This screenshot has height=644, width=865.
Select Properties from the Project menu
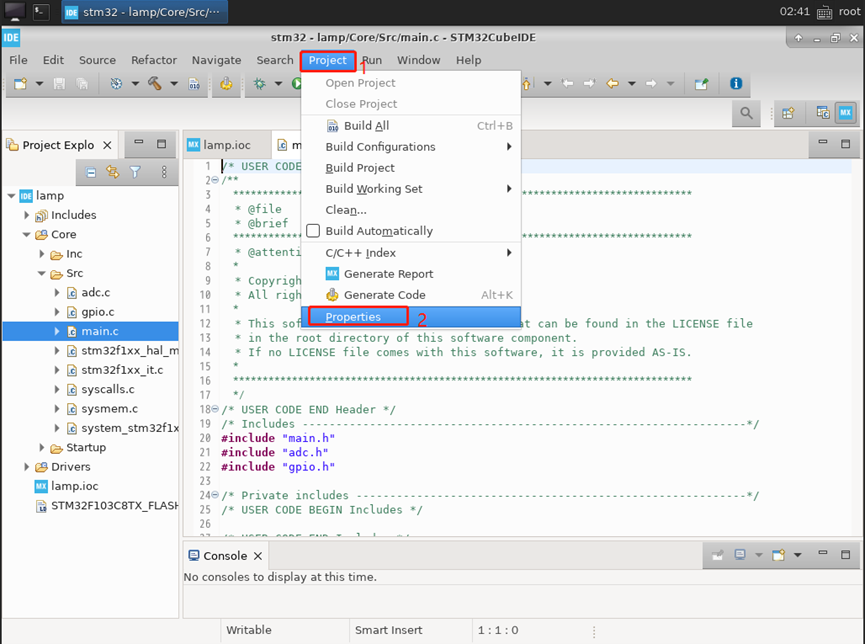coord(353,317)
